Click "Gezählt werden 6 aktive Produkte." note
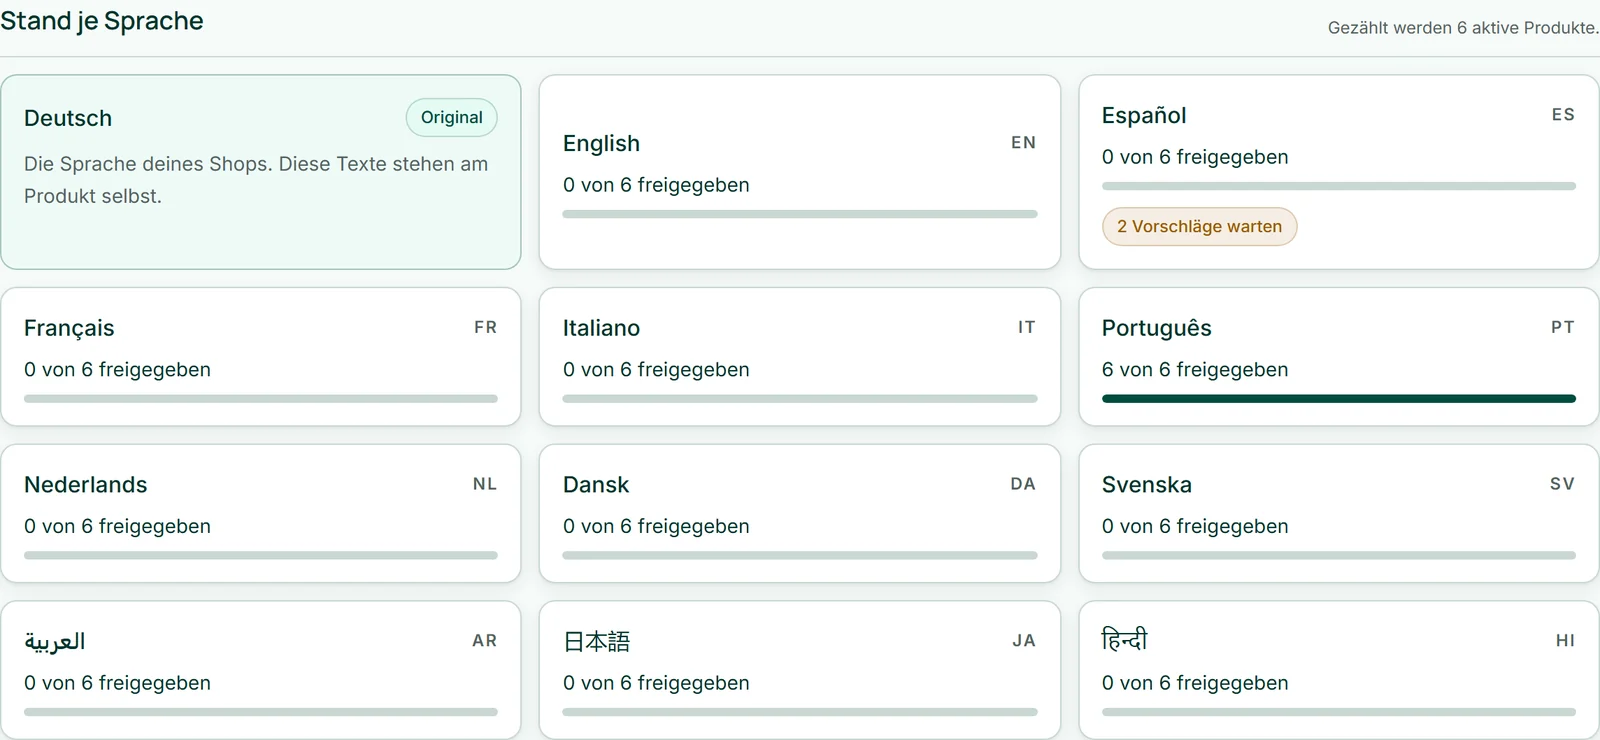1600x740 pixels. pos(1463,28)
